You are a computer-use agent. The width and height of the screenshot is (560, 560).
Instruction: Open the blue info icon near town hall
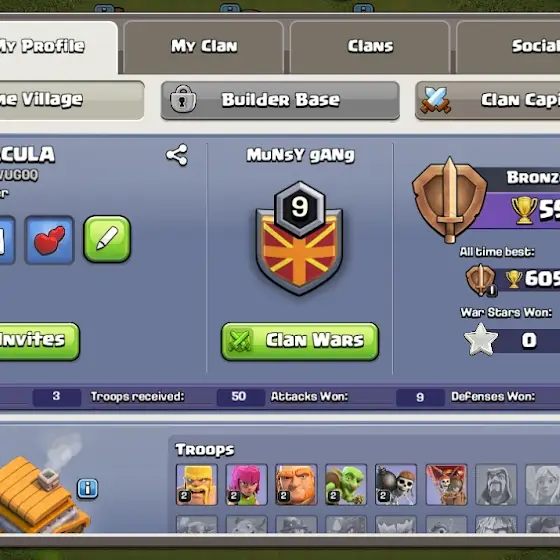[x=88, y=488]
